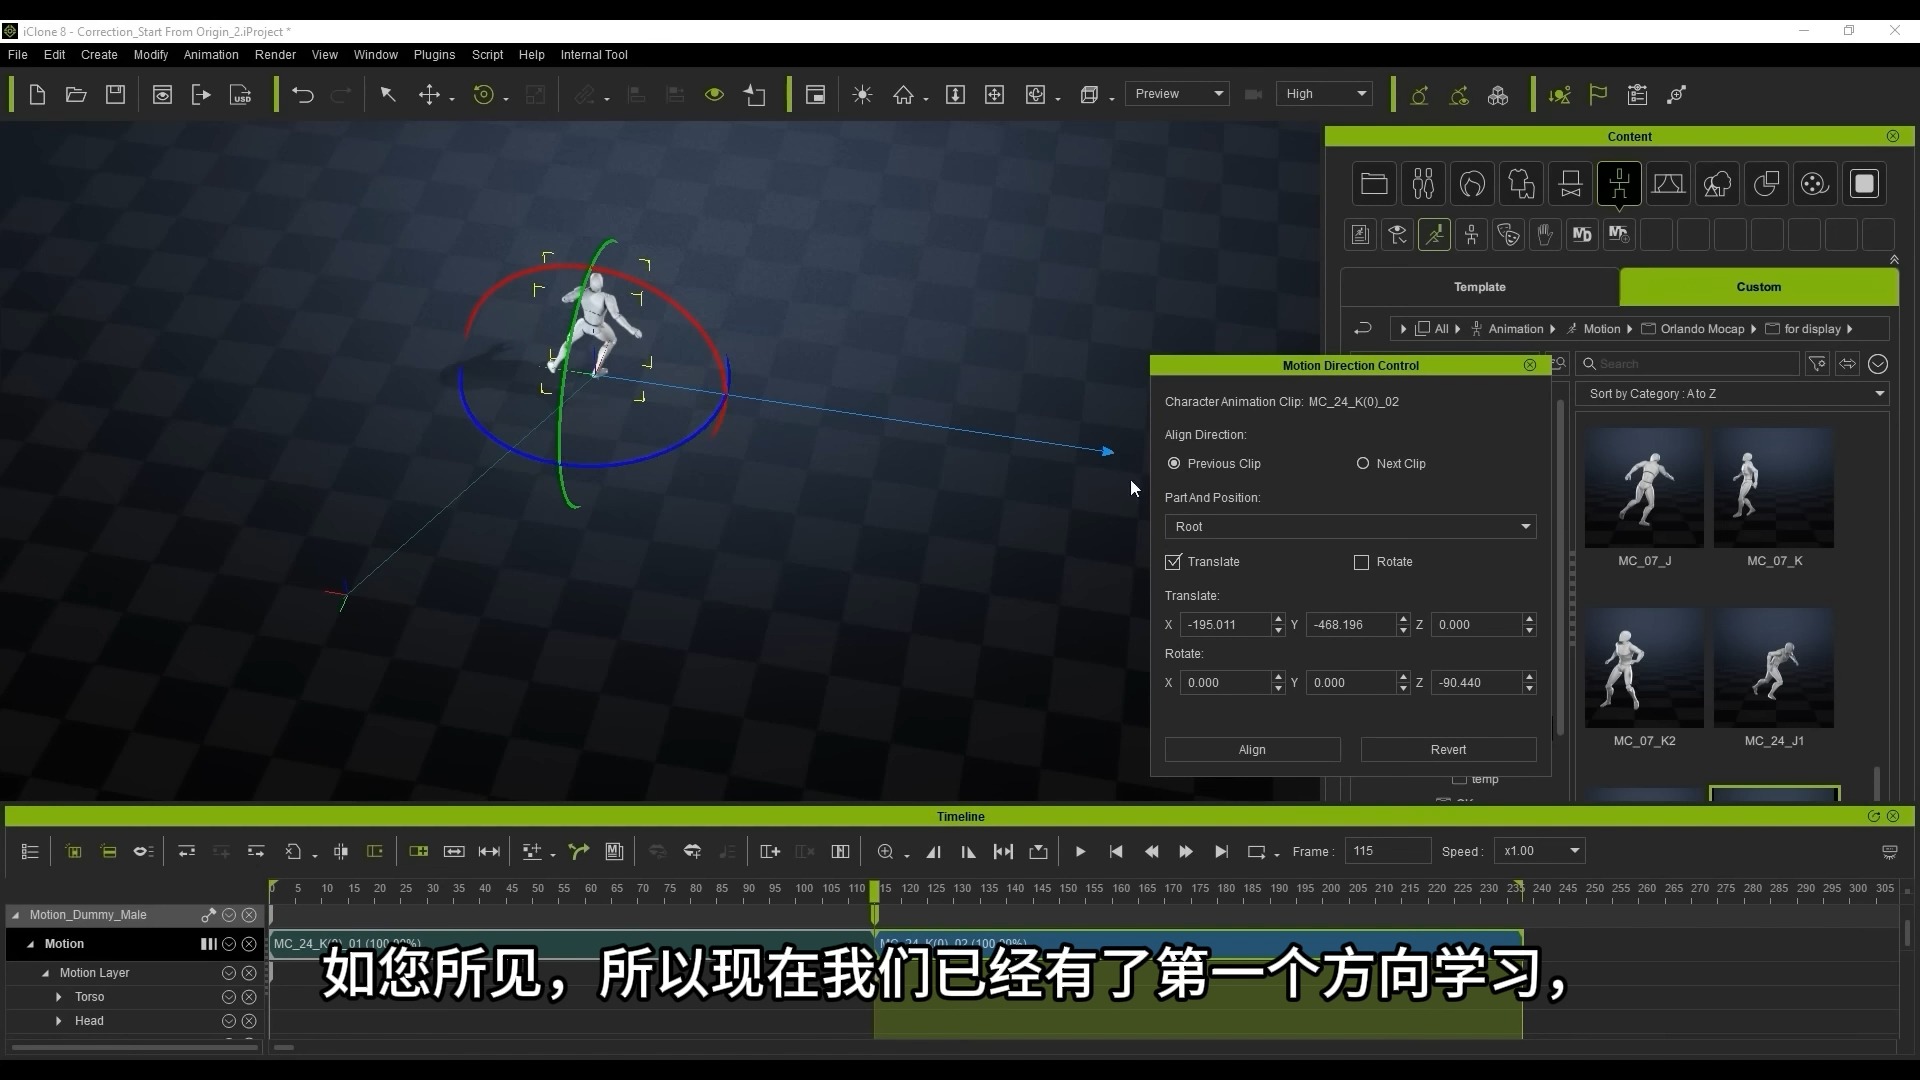Click the Revert button

pyautogui.click(x=1447, y=749)
